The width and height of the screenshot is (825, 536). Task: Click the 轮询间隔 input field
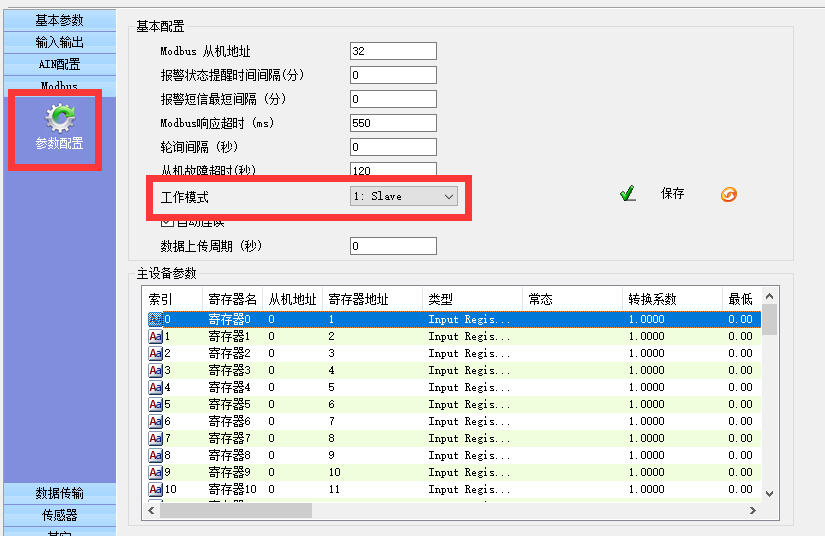tap(393, 147)
